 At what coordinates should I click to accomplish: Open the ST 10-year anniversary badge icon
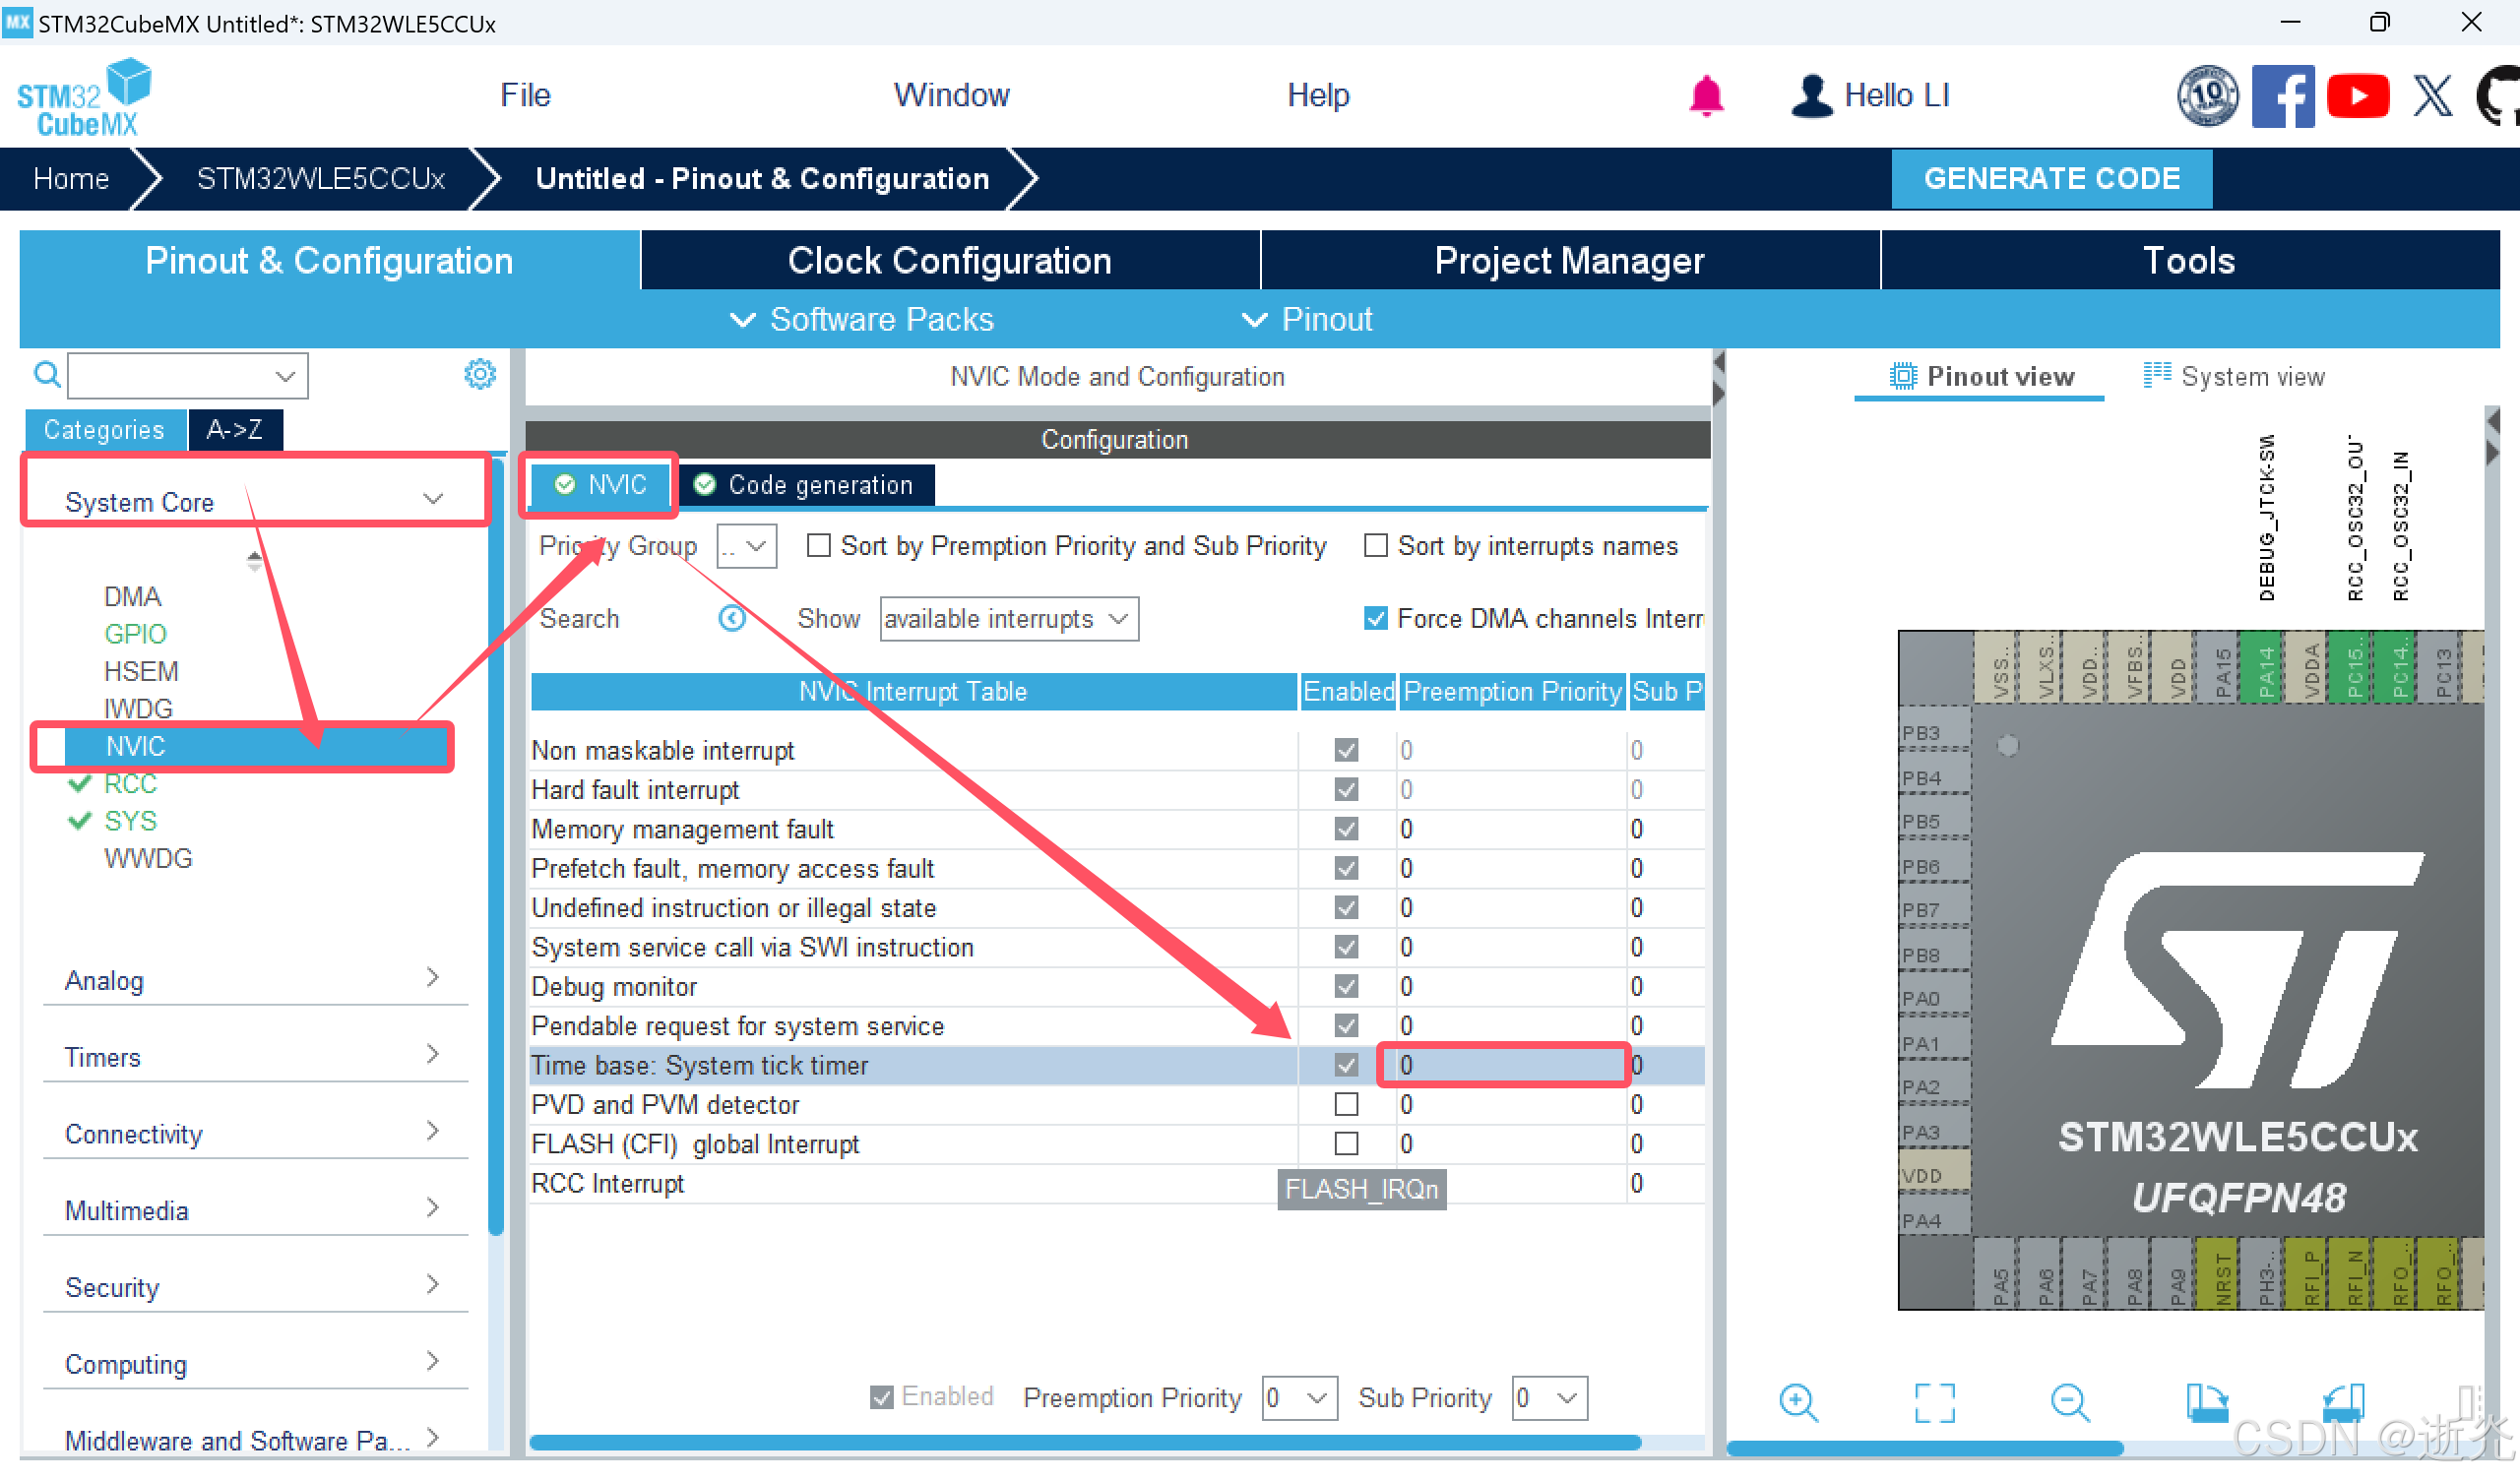(x=2208, y=96)
